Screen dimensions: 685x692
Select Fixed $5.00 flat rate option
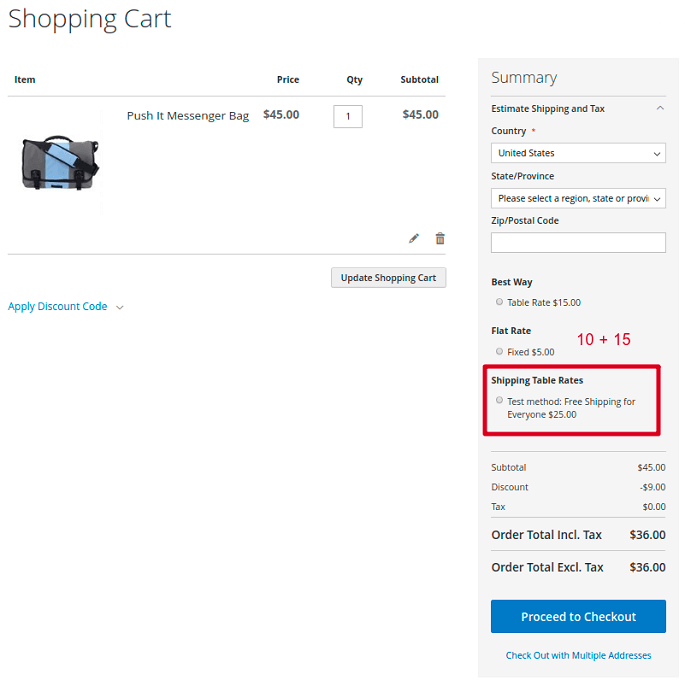click(499, 351)
